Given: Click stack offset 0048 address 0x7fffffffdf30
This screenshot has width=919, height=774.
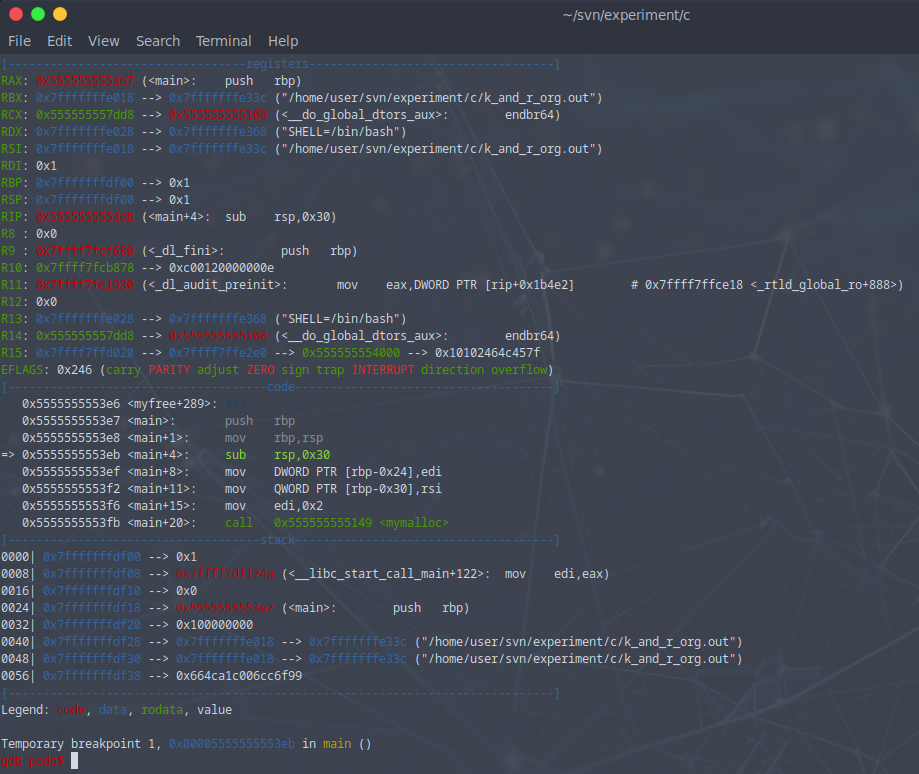Looking at the screenshot, I should click(92, 659).
